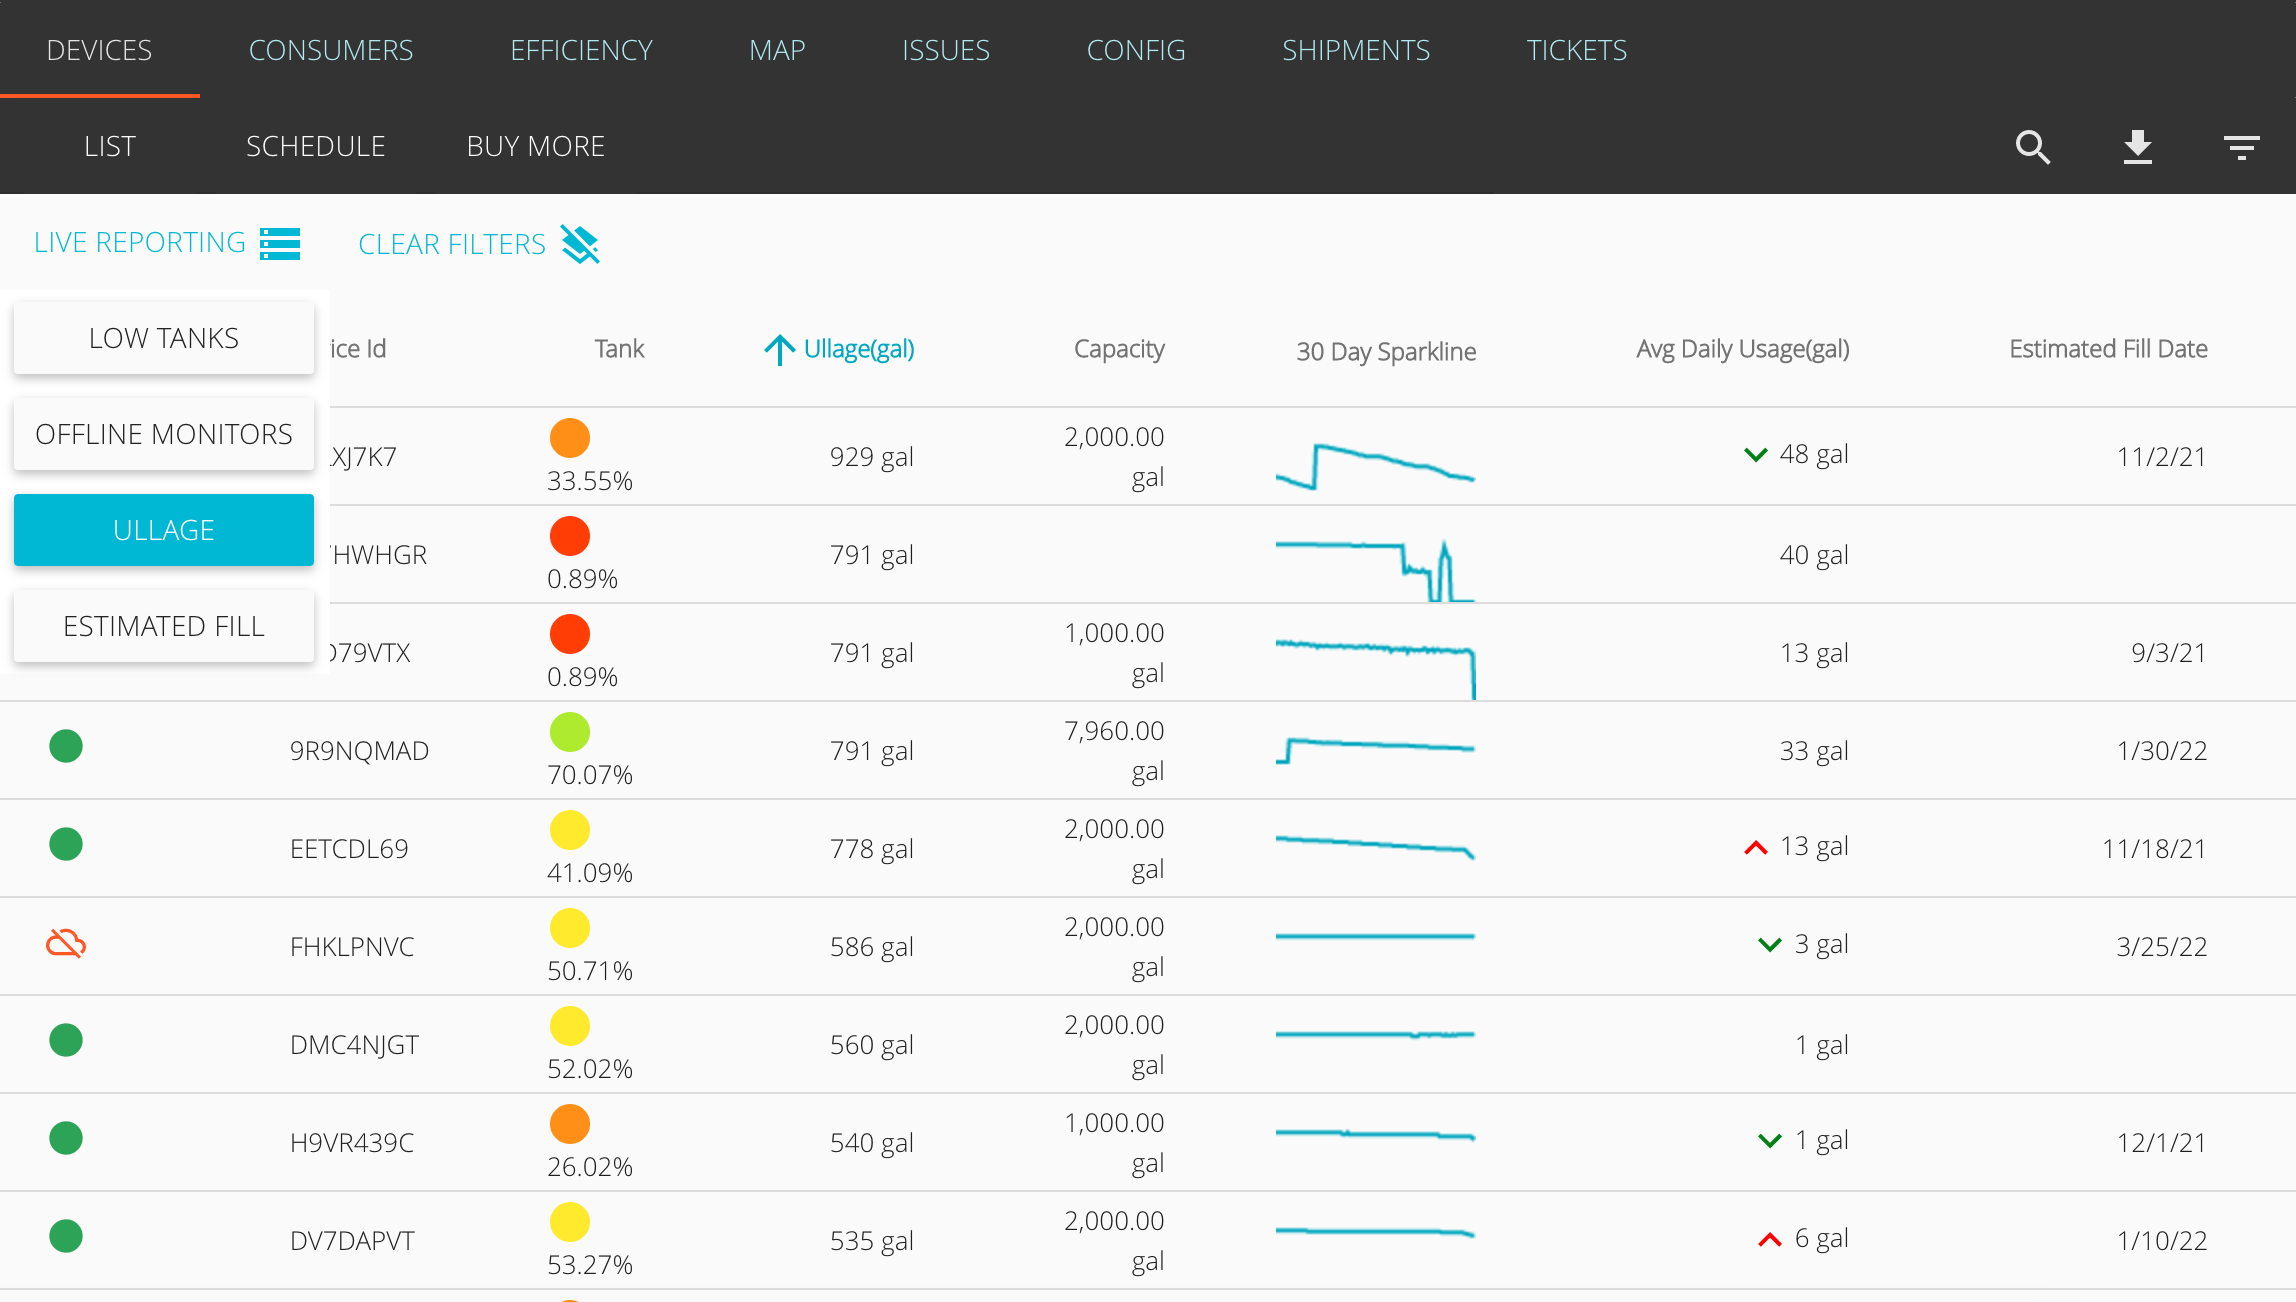Disable the active Ullage filter
2296x1302 pixels.
(164, 530)
